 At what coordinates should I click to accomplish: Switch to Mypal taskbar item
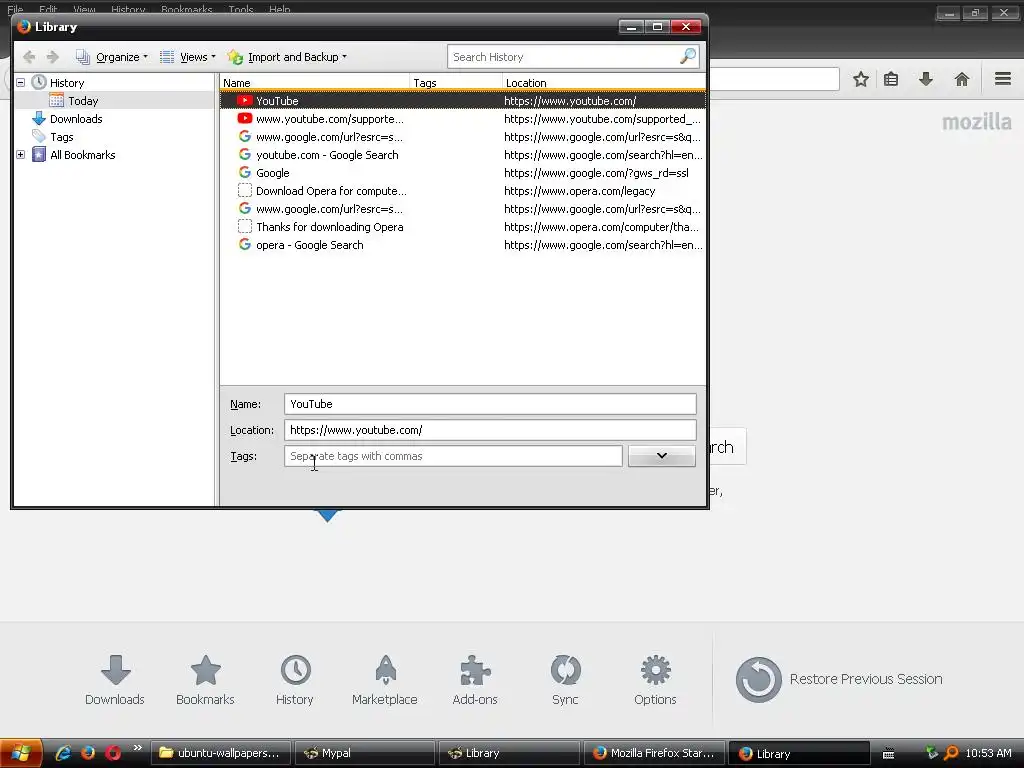[x=364, y=753]
